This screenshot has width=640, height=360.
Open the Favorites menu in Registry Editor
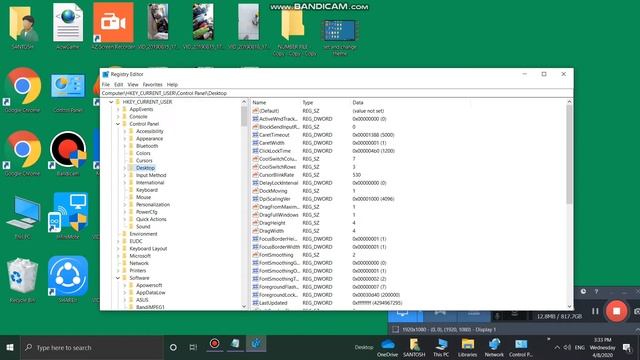[x=153, y=84]
